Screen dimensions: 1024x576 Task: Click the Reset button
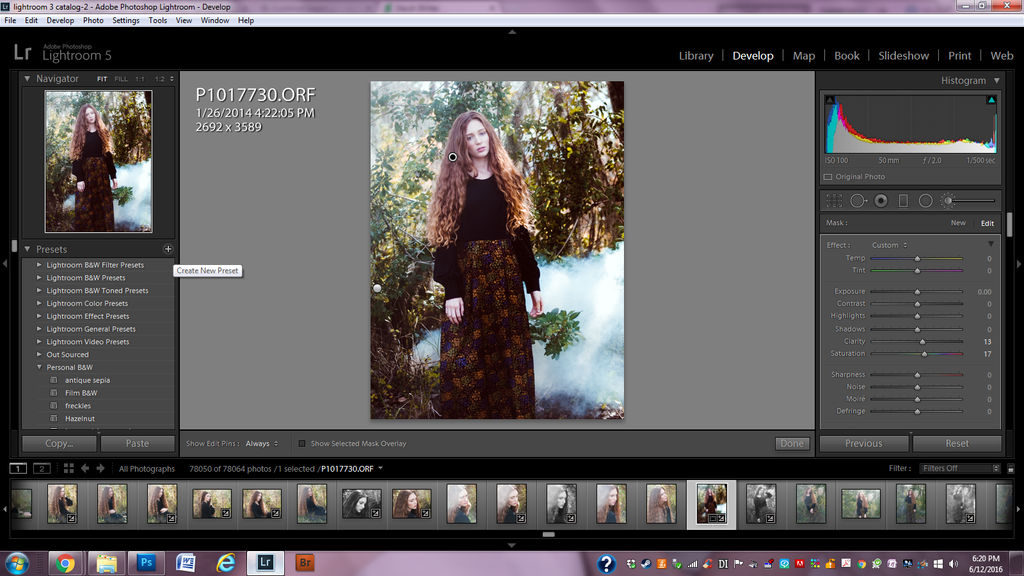coord(957,443)
